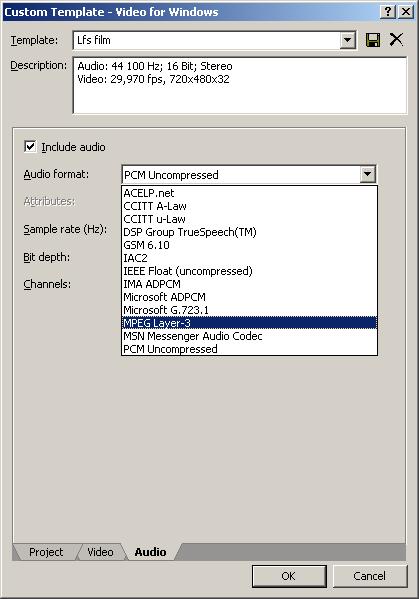The height and width of the screenshot is (599, 419).
Task: Select Microsoft ADPCM format
Action: click(x=249, y=297)
